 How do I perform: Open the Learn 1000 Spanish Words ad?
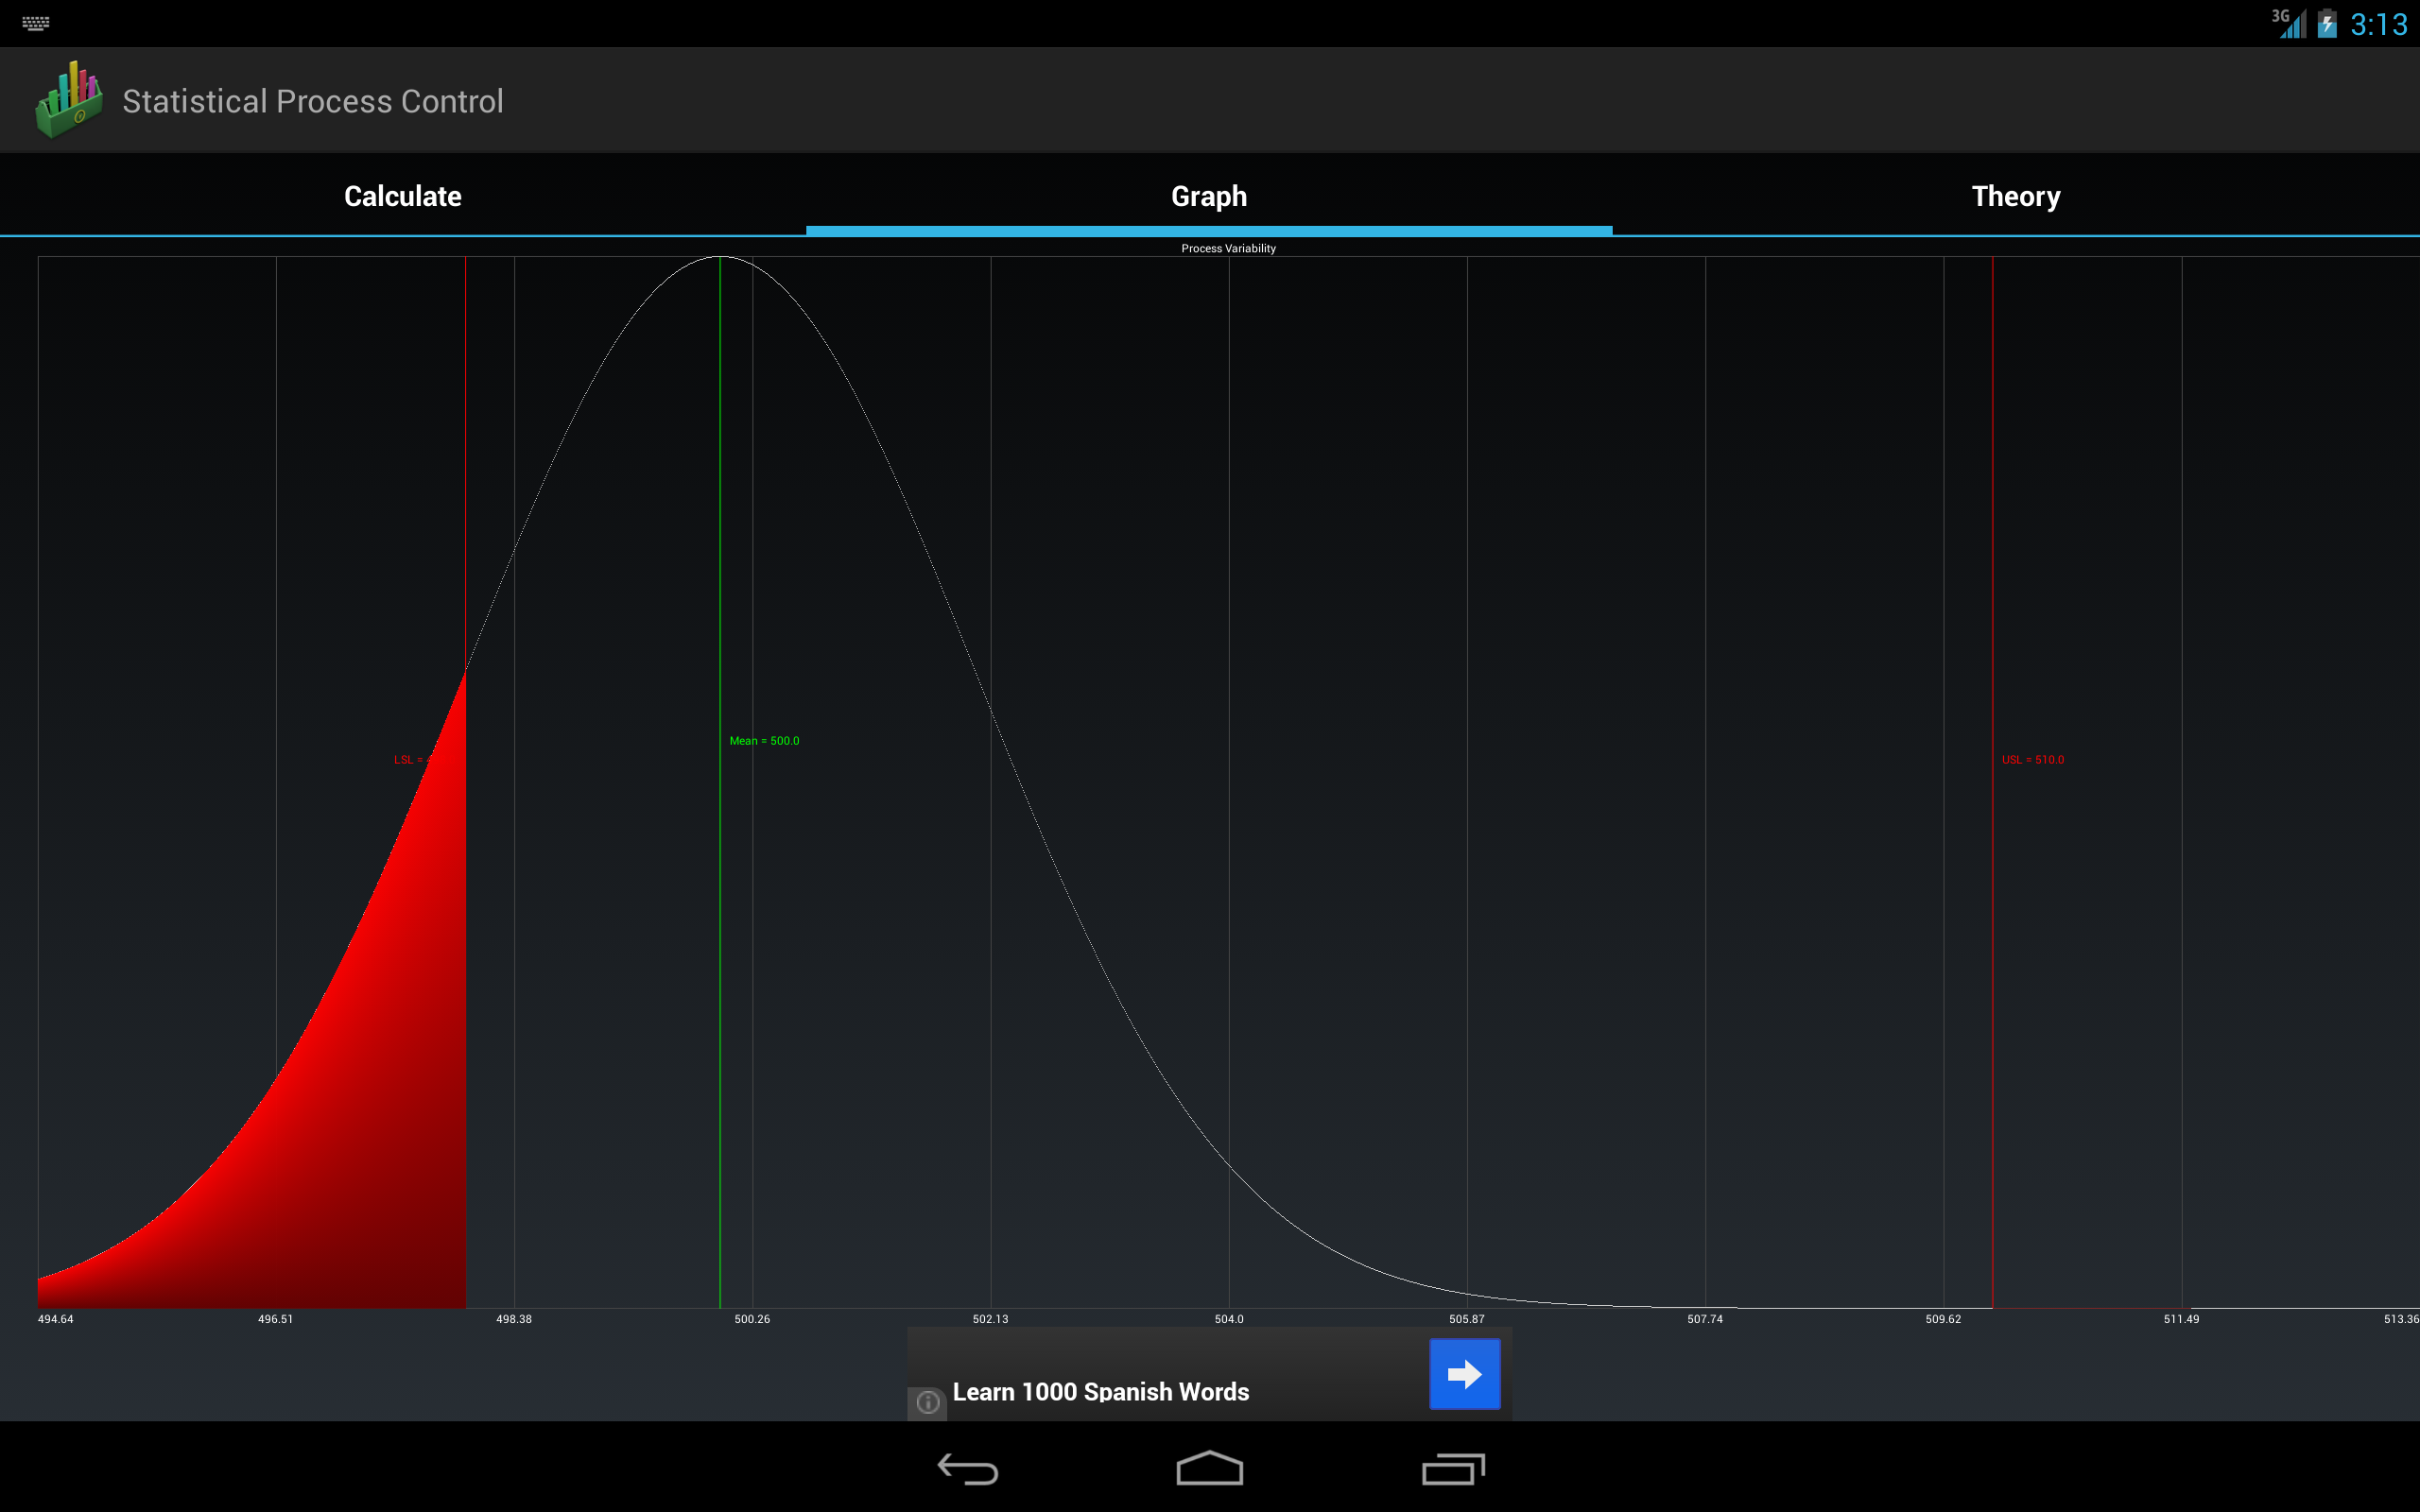tap(1100, 1391)
